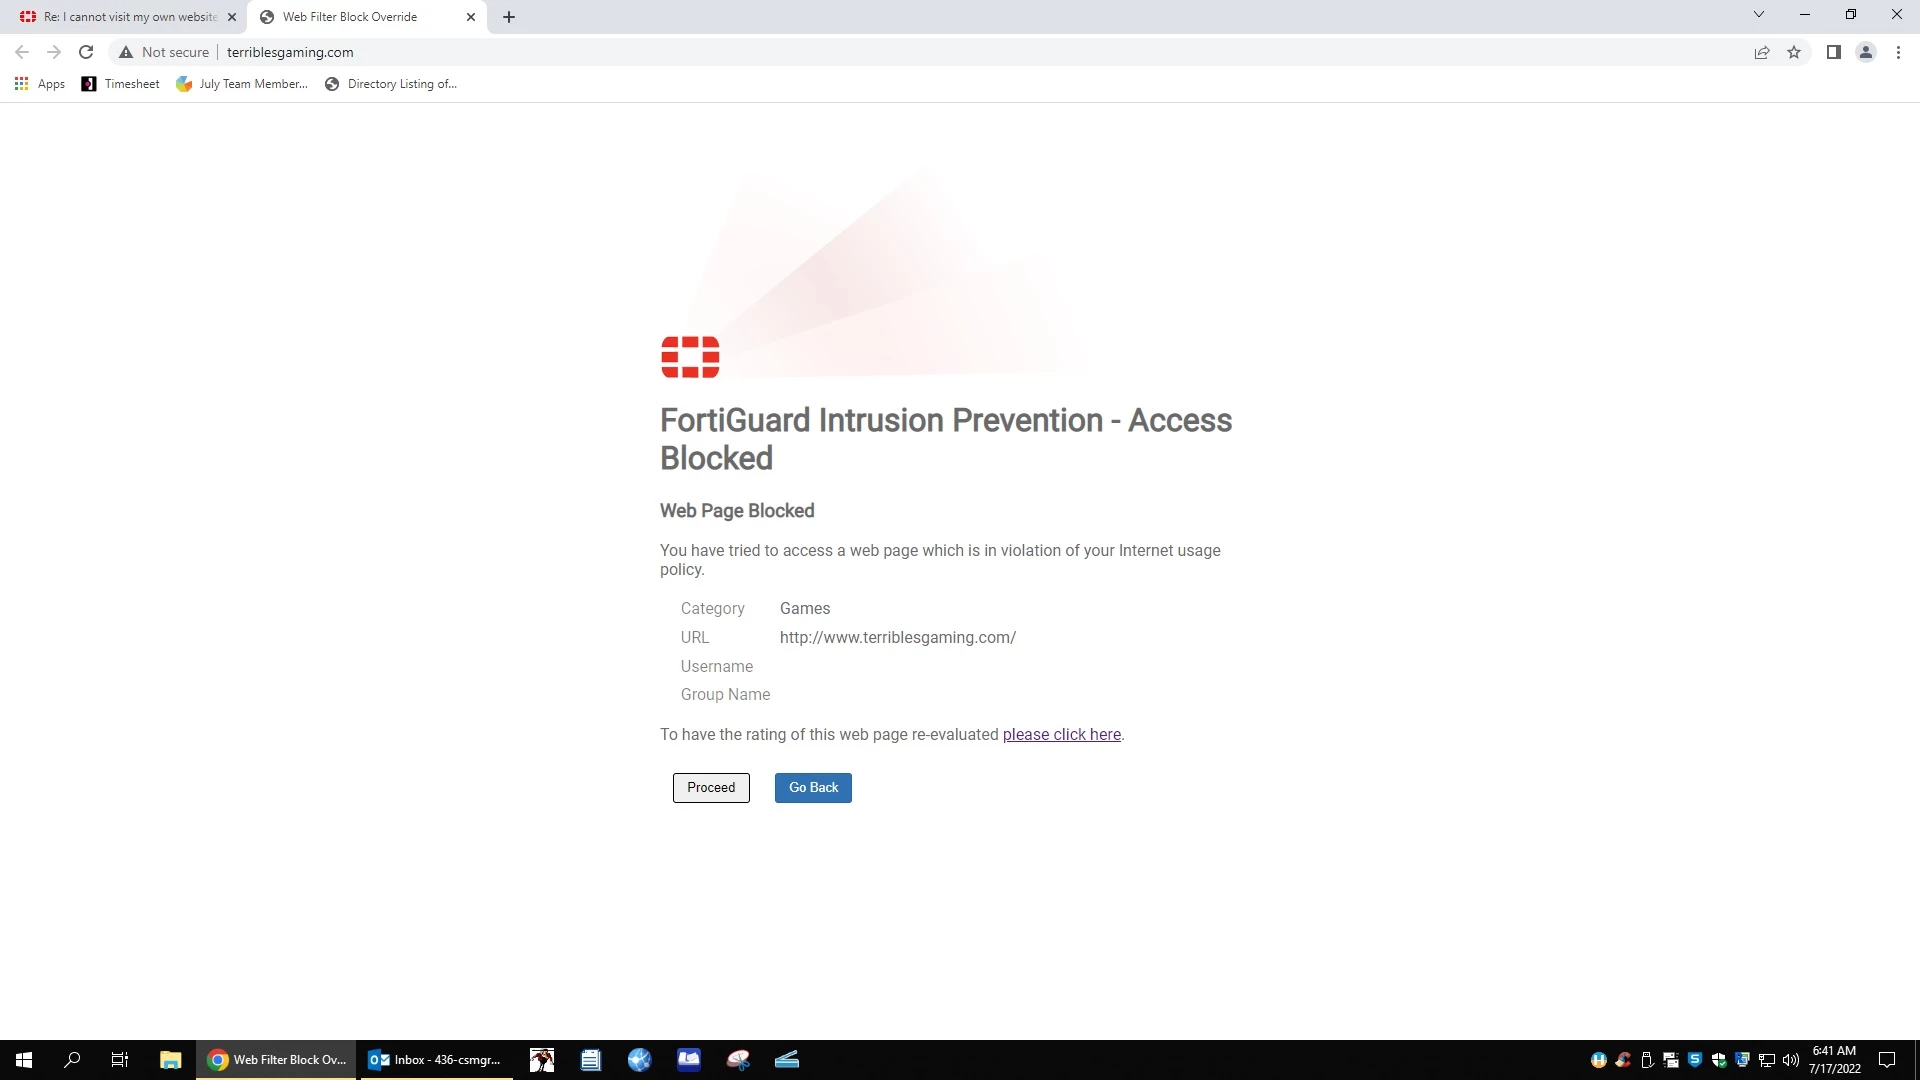This screenshot has height=1080, width=1920.
Task: Bookmark this page with the star icon
Action: pyautogui.click(x=1794, y=52)
